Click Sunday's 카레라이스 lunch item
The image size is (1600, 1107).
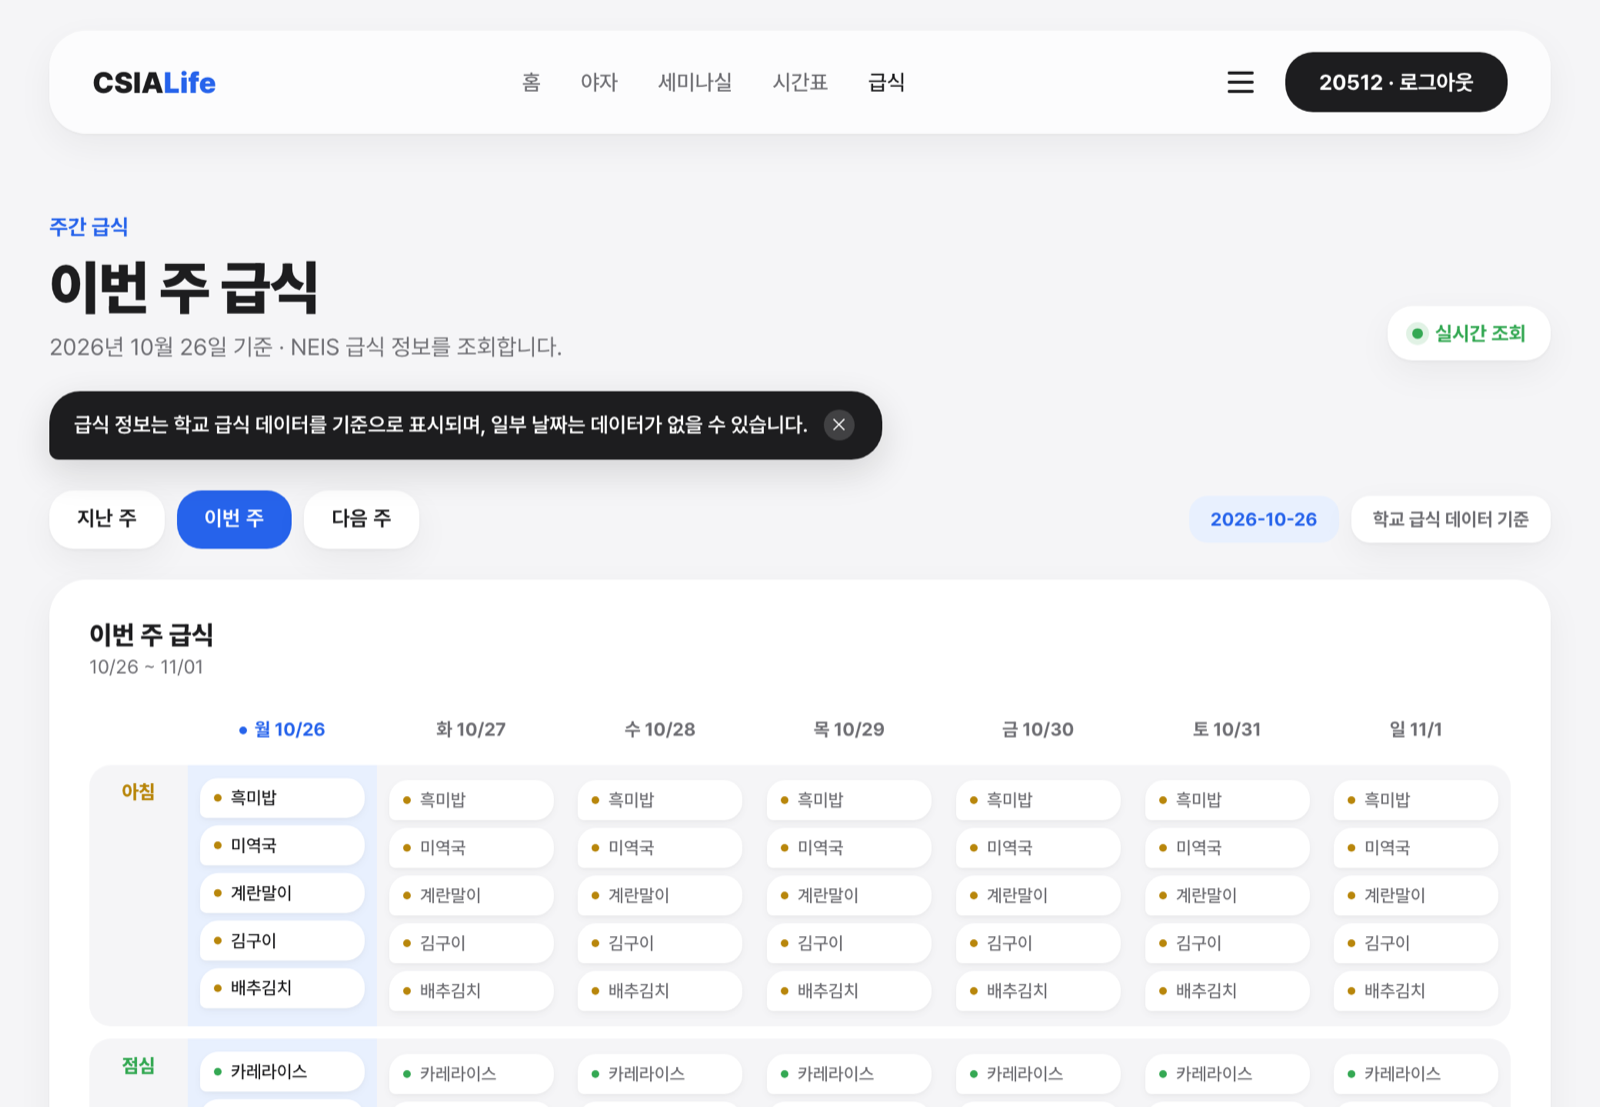1416,1074
